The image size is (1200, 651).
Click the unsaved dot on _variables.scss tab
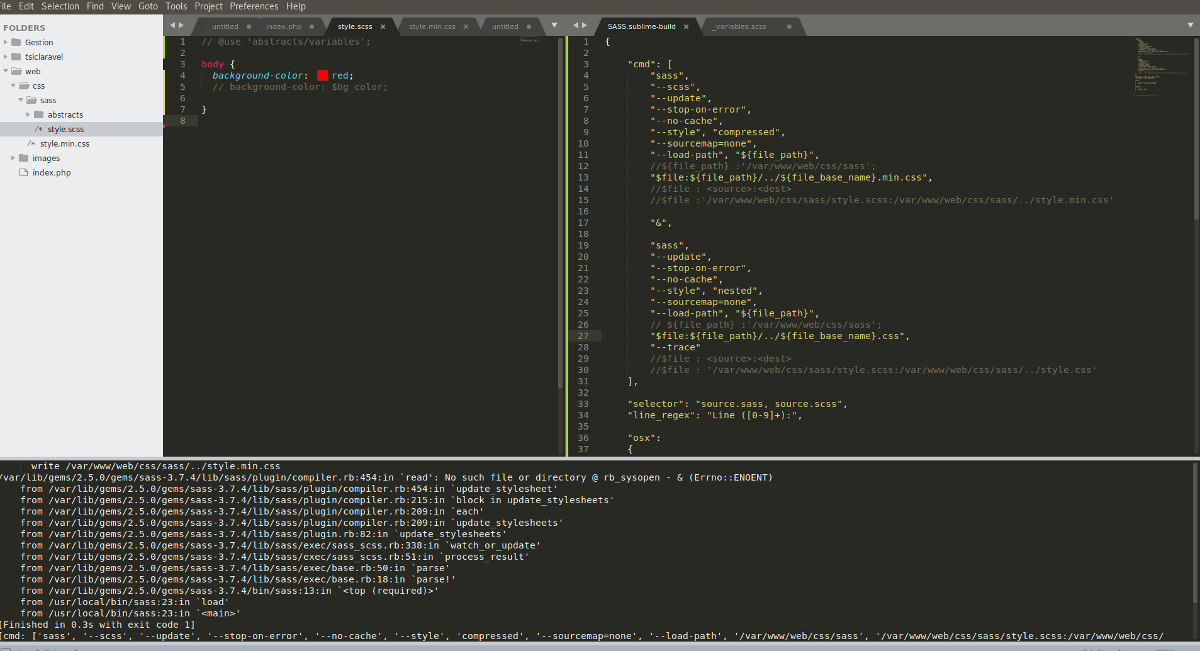[x=788, y=27]
